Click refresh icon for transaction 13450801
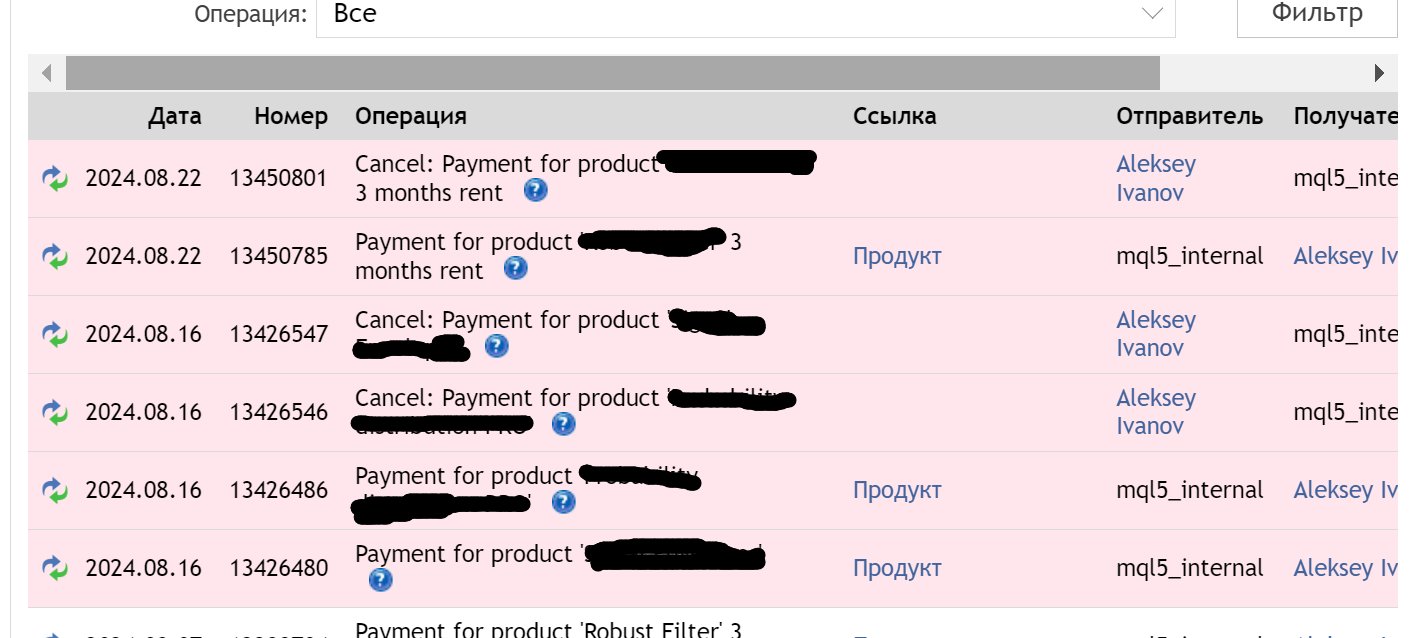 tap(55, 179)
